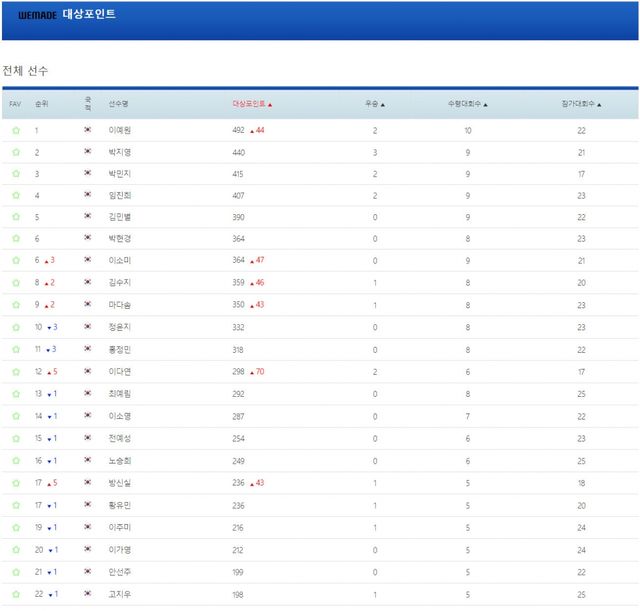Open player 박현경's name link
640x611 pixels.
pyautogui.click(x=119, y=239)
